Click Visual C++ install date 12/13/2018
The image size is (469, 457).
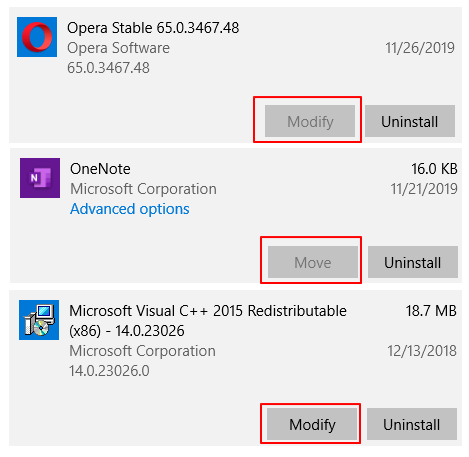tap(422, 351)
